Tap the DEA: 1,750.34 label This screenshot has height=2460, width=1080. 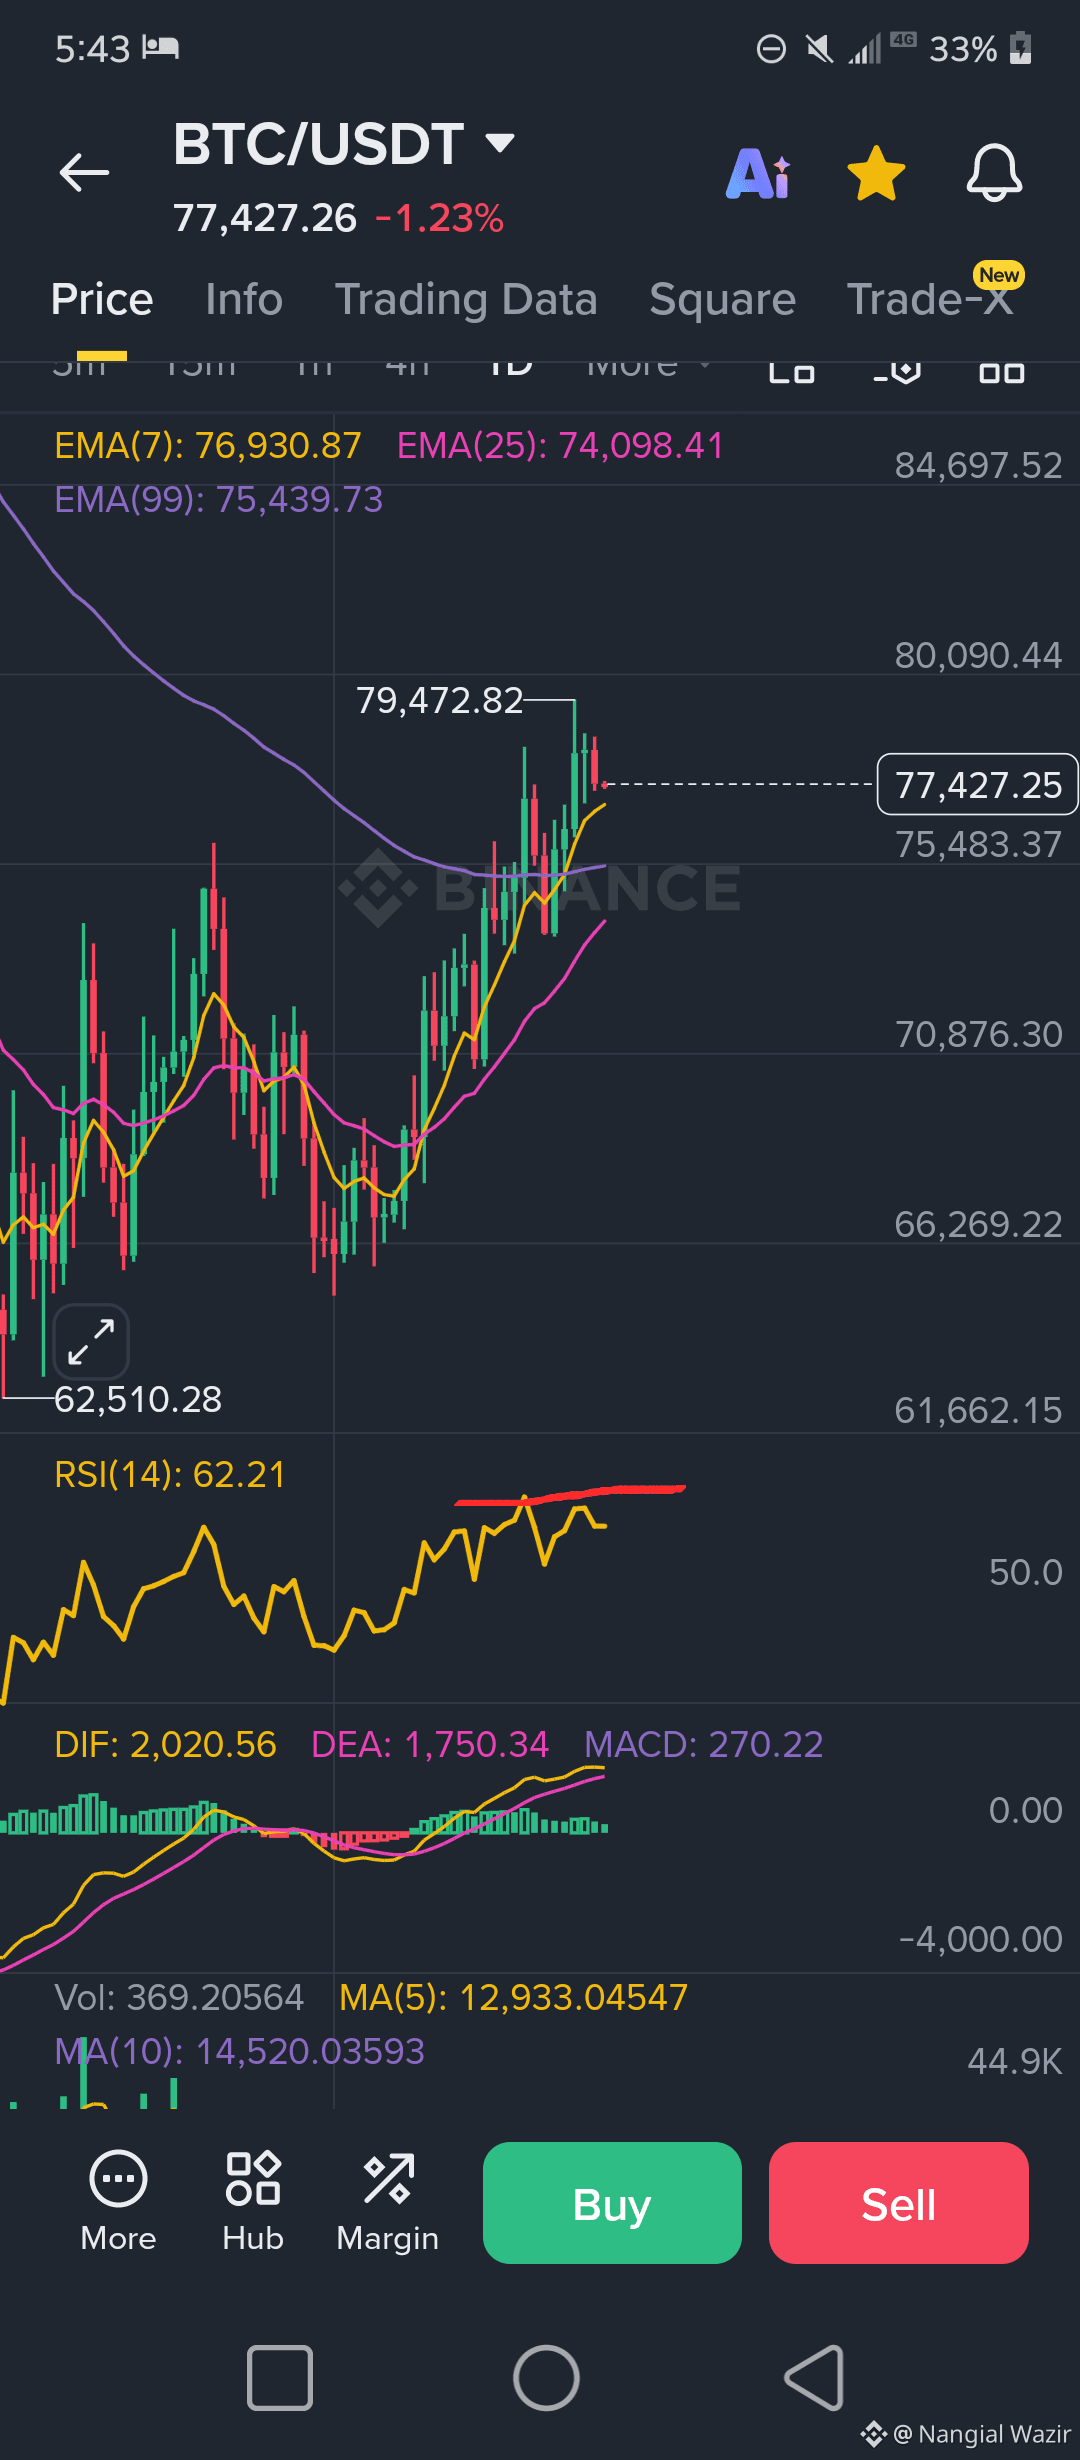tap(430, 1745)
